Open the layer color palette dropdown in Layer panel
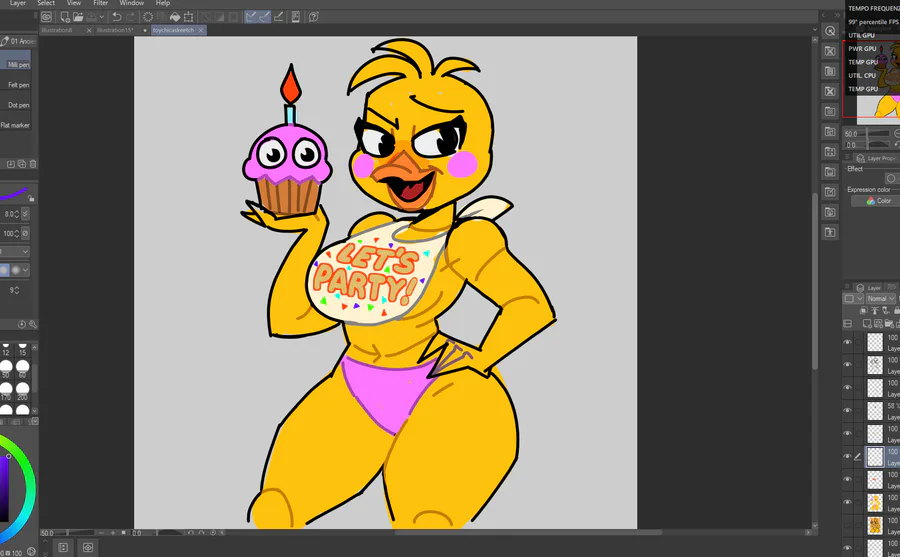This screenshot has width=900, height=557. point(854,299)
